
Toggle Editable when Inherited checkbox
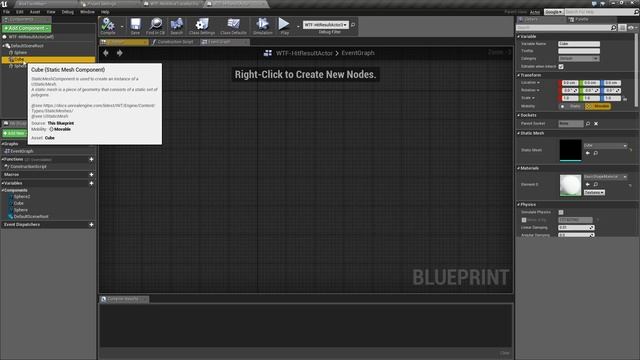click(561, 67)
